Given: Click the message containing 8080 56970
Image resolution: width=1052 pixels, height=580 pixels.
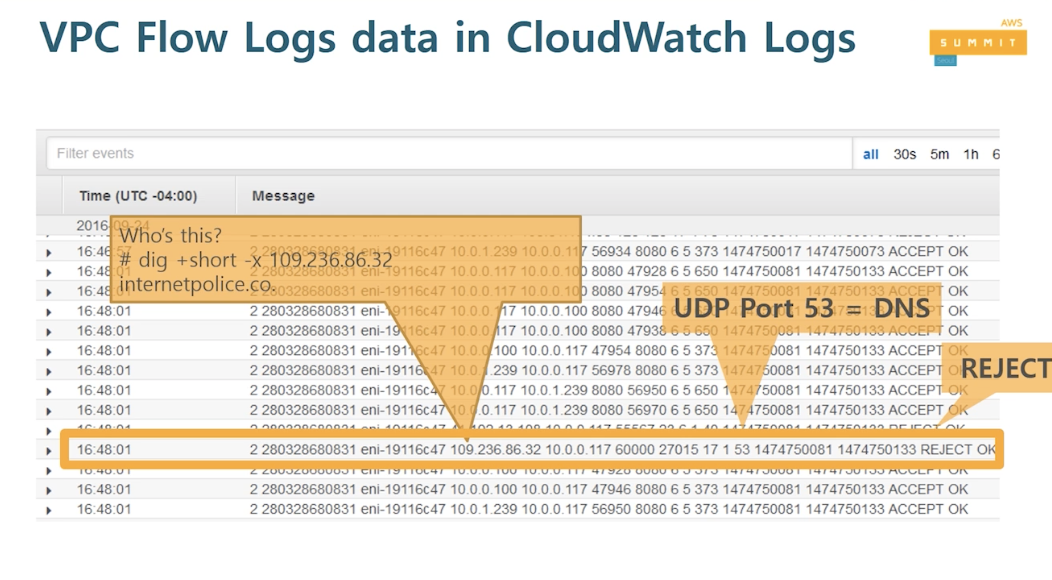Looking at the screenshot, I should pyautogui.click(x=609, y=409).
